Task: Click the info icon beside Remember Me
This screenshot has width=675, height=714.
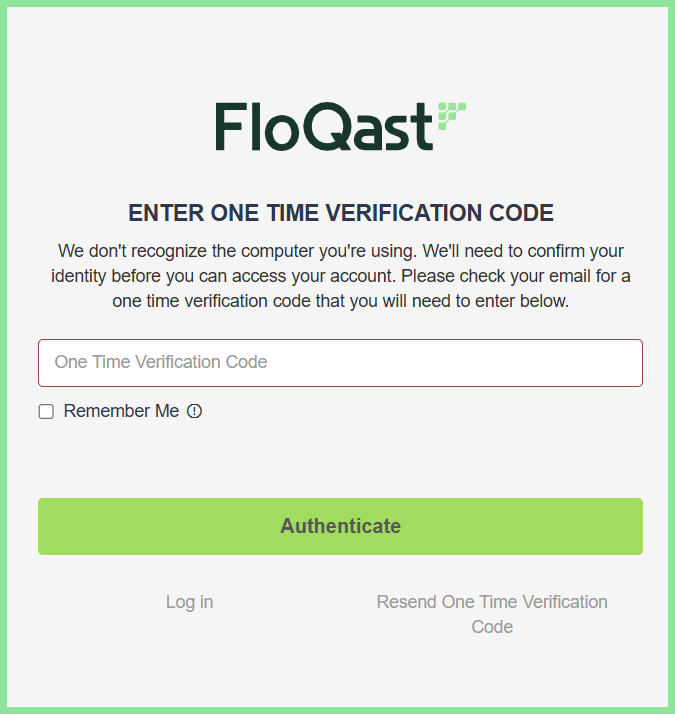Action: pyautogui.click(x=194, y=411)
